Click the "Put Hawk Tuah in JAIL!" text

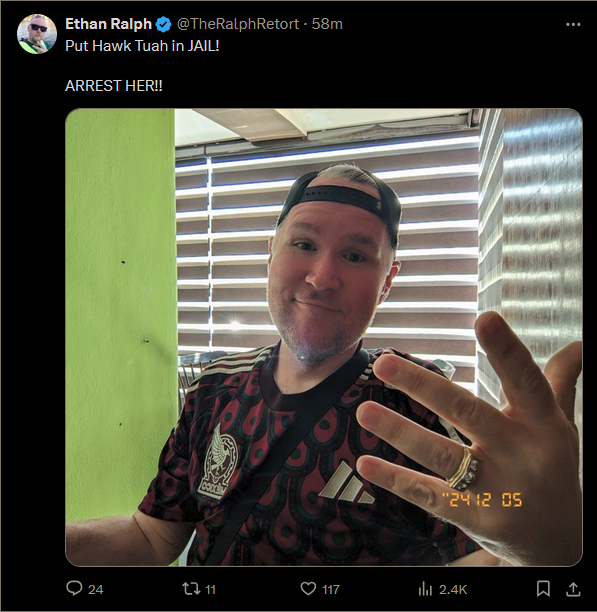point(142,46)
